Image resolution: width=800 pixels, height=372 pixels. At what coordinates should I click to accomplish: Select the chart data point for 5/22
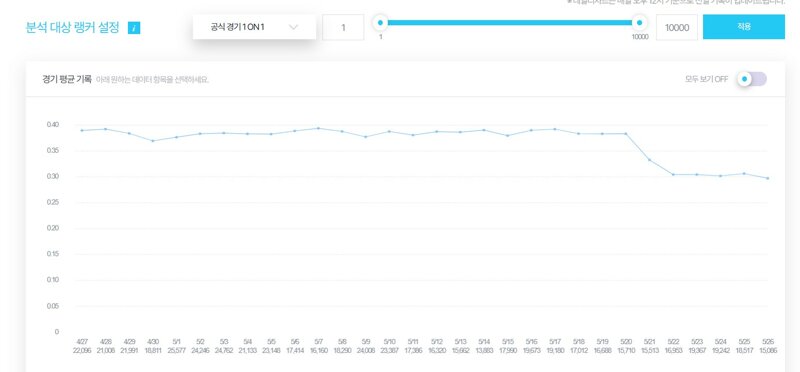click(x=673, y=175)
